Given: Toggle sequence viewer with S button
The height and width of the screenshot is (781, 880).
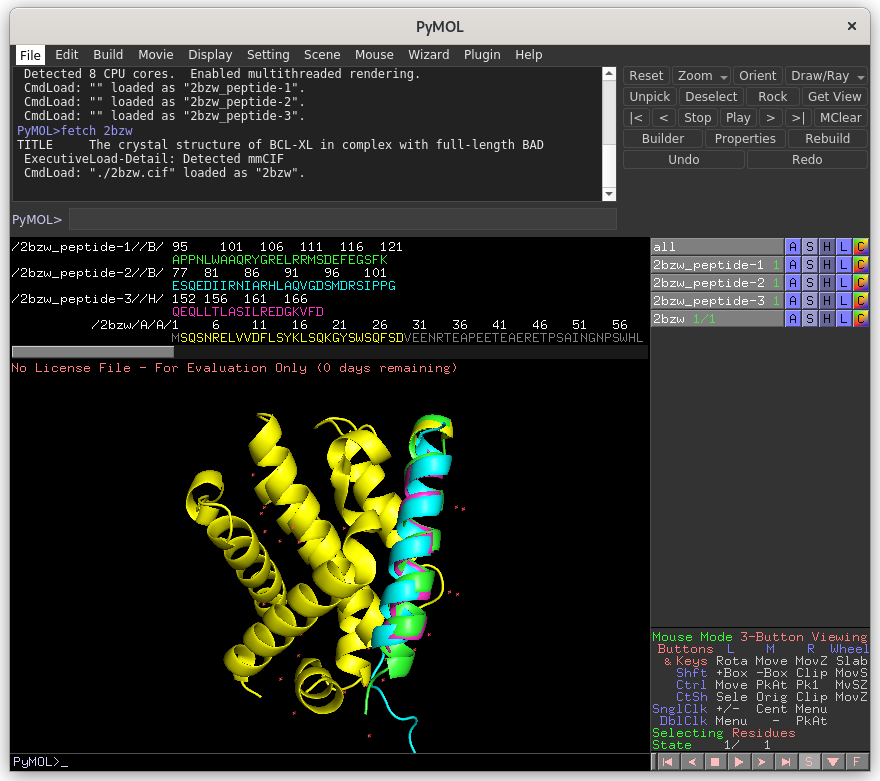Looking at the screenshot, I should [x=809, y=761].
